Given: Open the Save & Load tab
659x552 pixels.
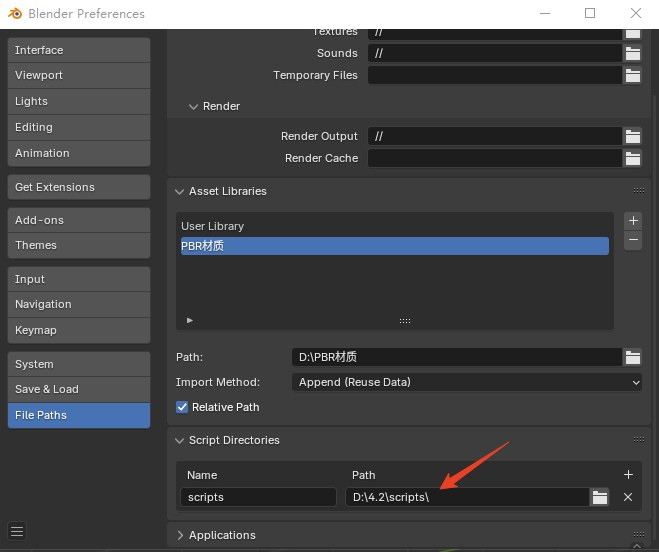Looking at the screenshot, I should point(79,389).
